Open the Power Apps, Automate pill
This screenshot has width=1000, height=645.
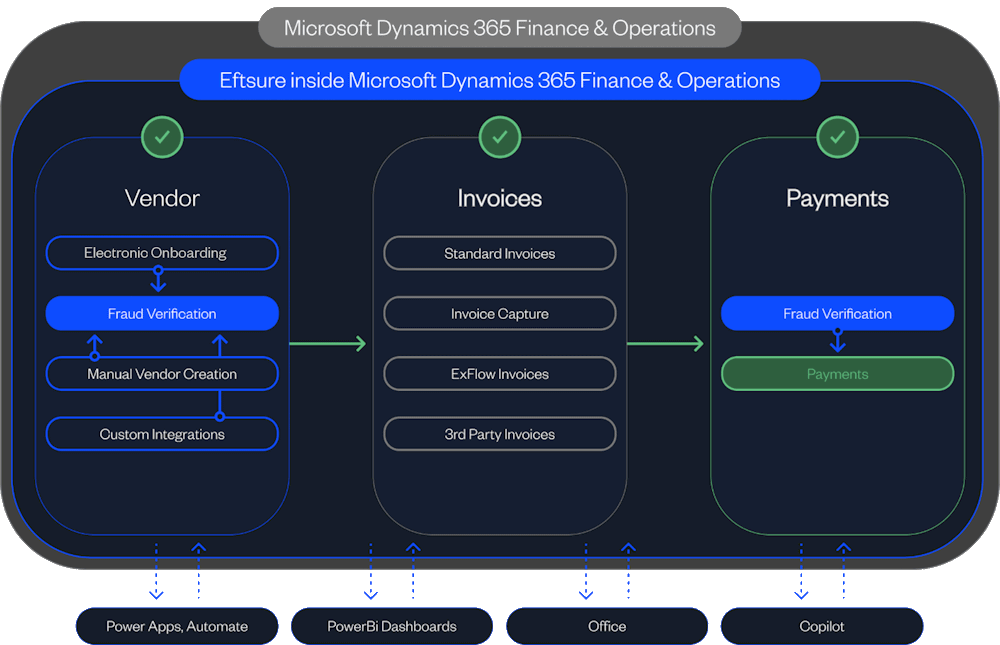pyautogui.click(x=177, y=626)
